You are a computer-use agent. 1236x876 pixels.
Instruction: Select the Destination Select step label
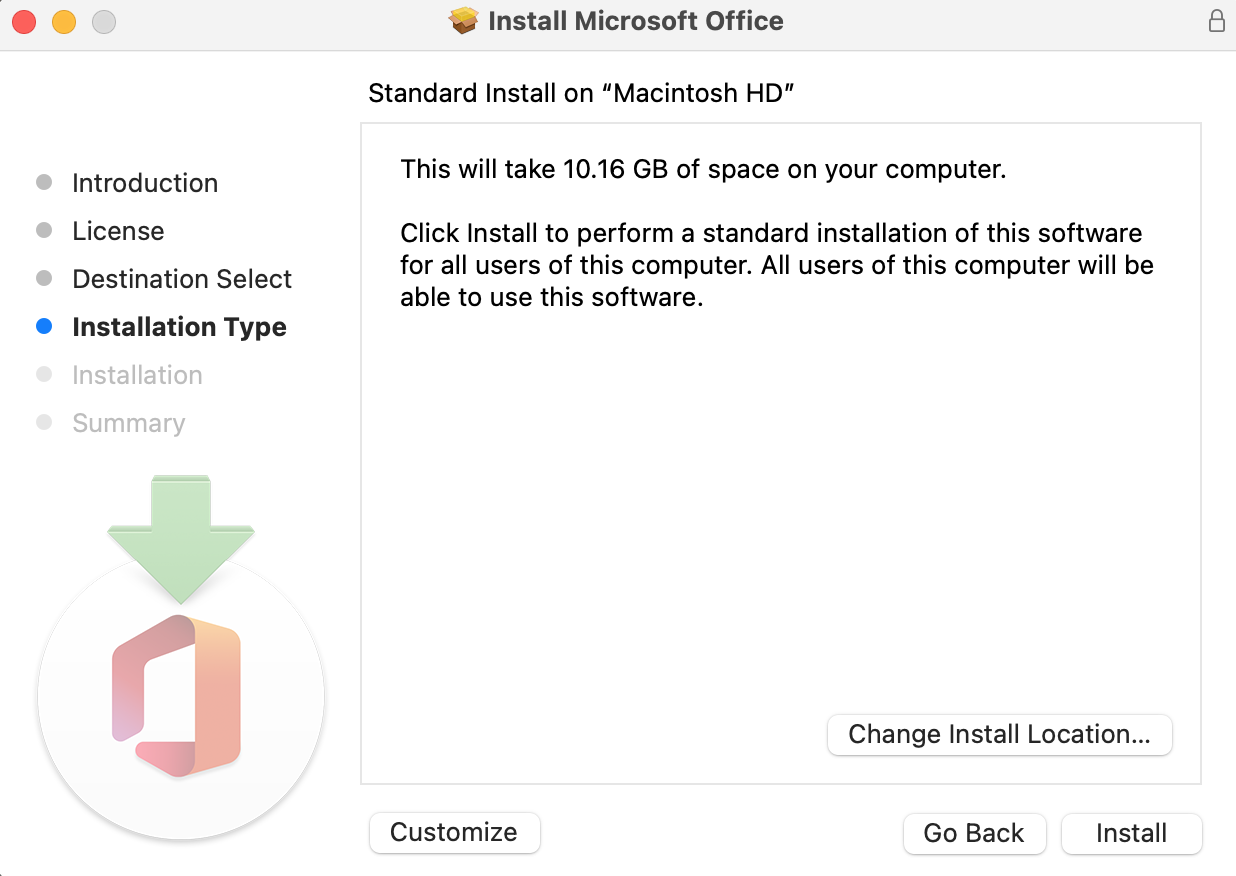(182, 279)
